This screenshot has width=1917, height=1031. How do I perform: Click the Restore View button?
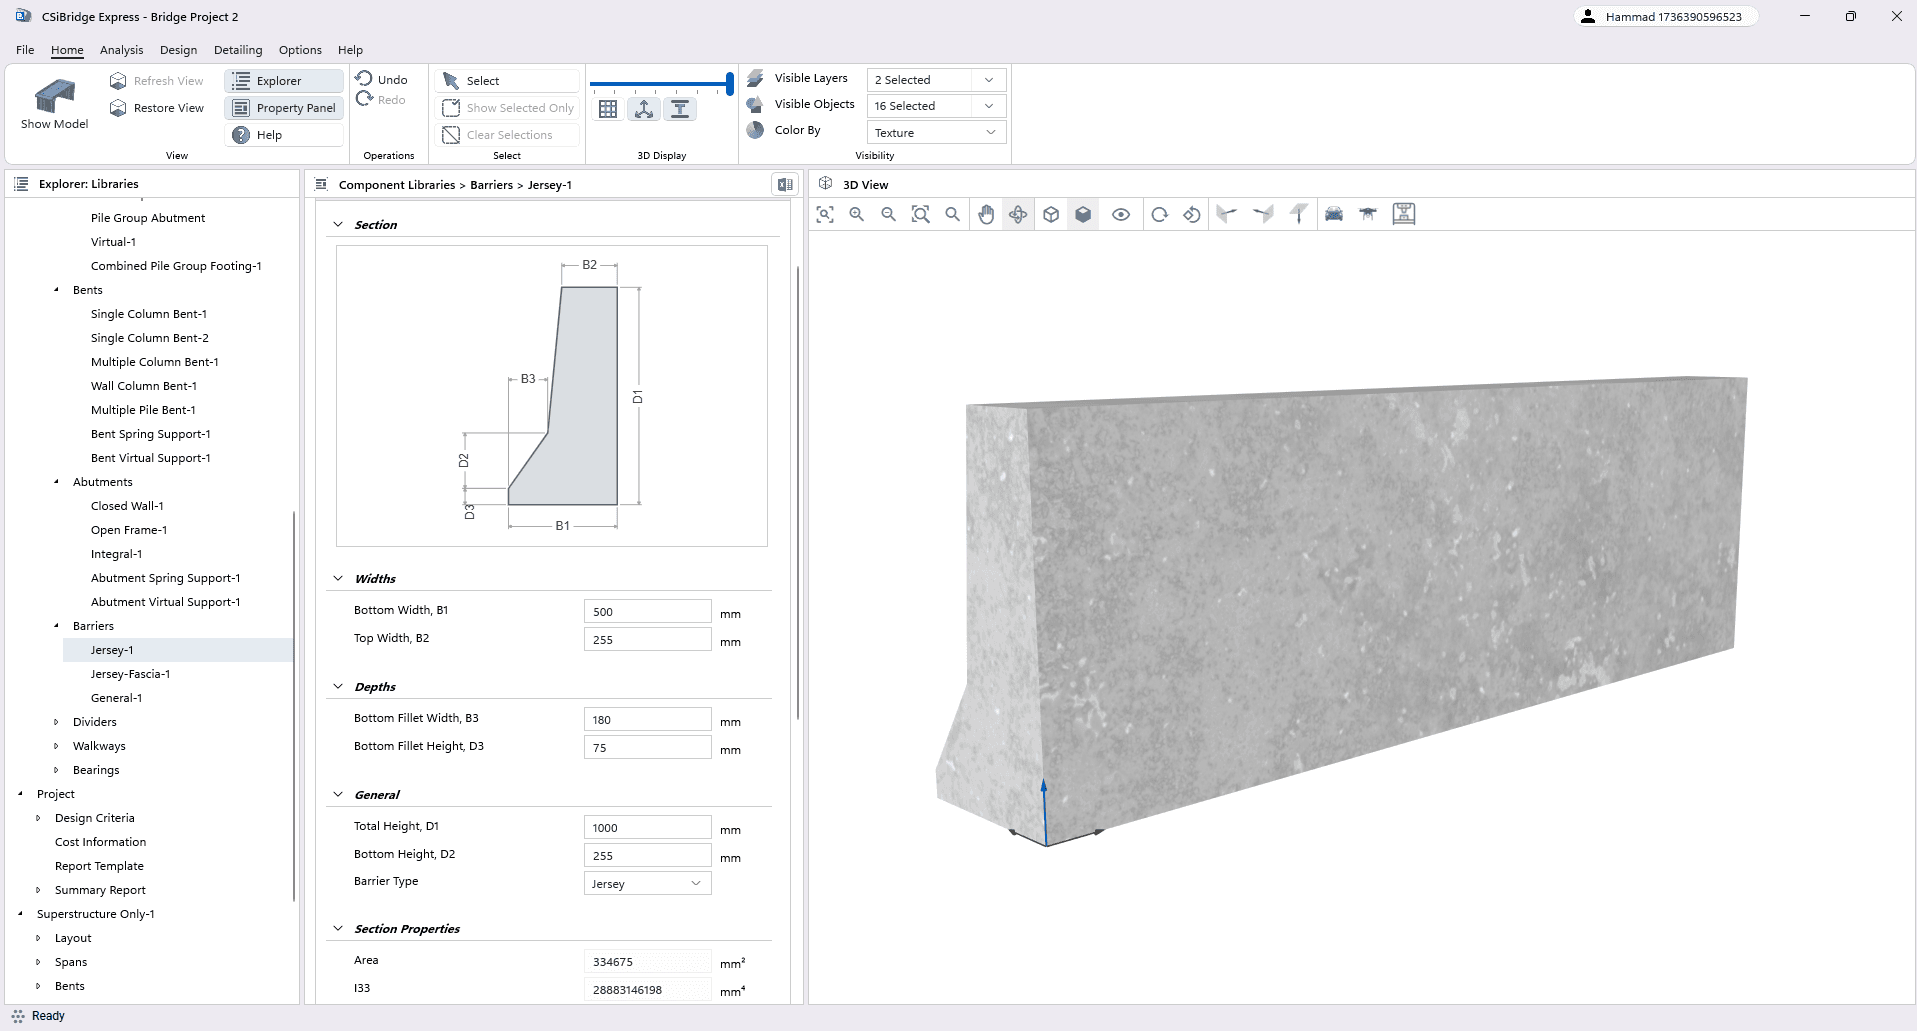click(157, 108)
